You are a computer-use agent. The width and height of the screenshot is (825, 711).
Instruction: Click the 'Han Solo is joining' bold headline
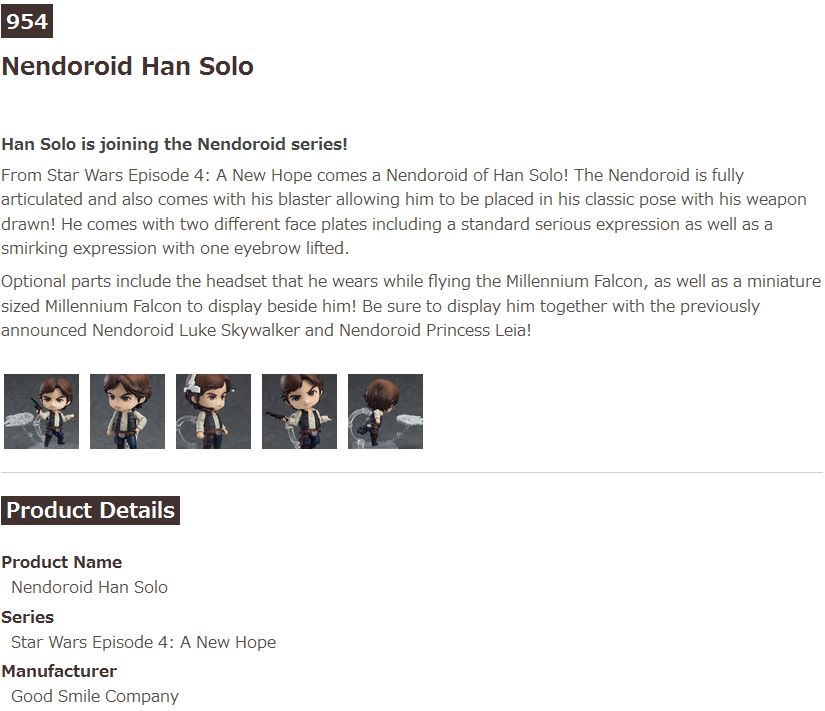pyautogui.click(x=174, y=144)
